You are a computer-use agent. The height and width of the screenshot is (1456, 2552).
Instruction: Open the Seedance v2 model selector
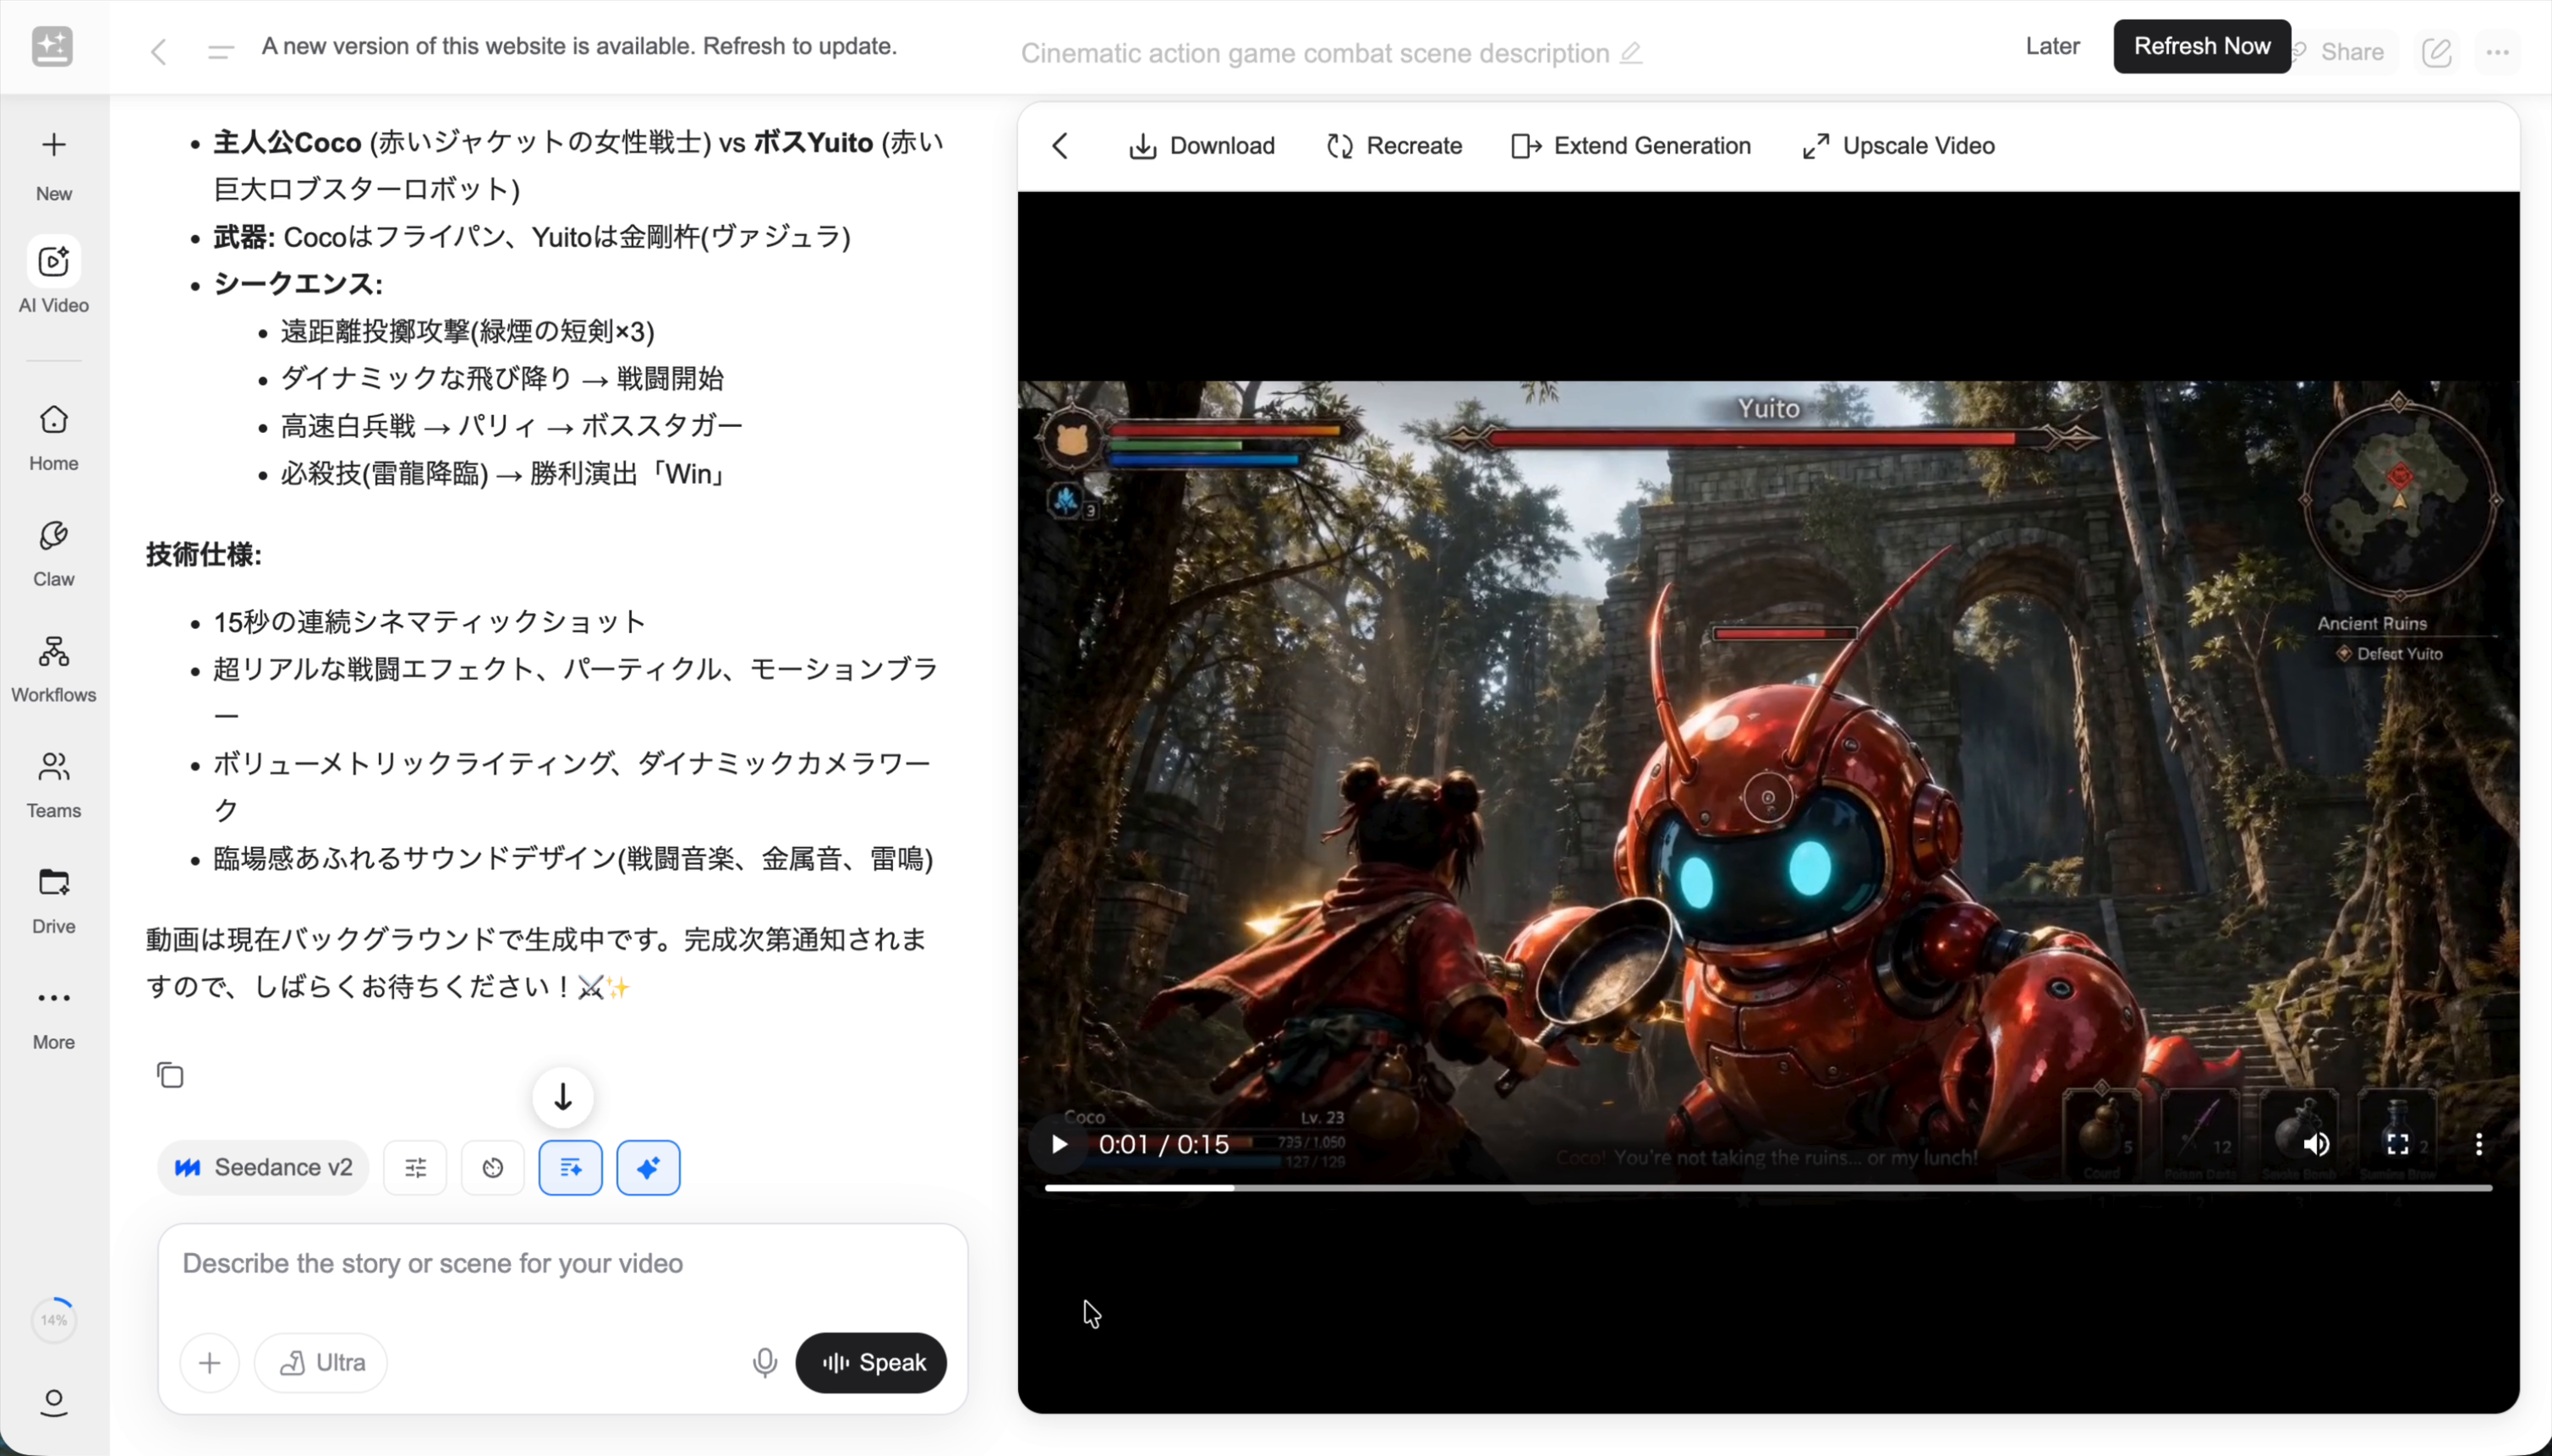pyautogui.click(x=262, y=1167)
